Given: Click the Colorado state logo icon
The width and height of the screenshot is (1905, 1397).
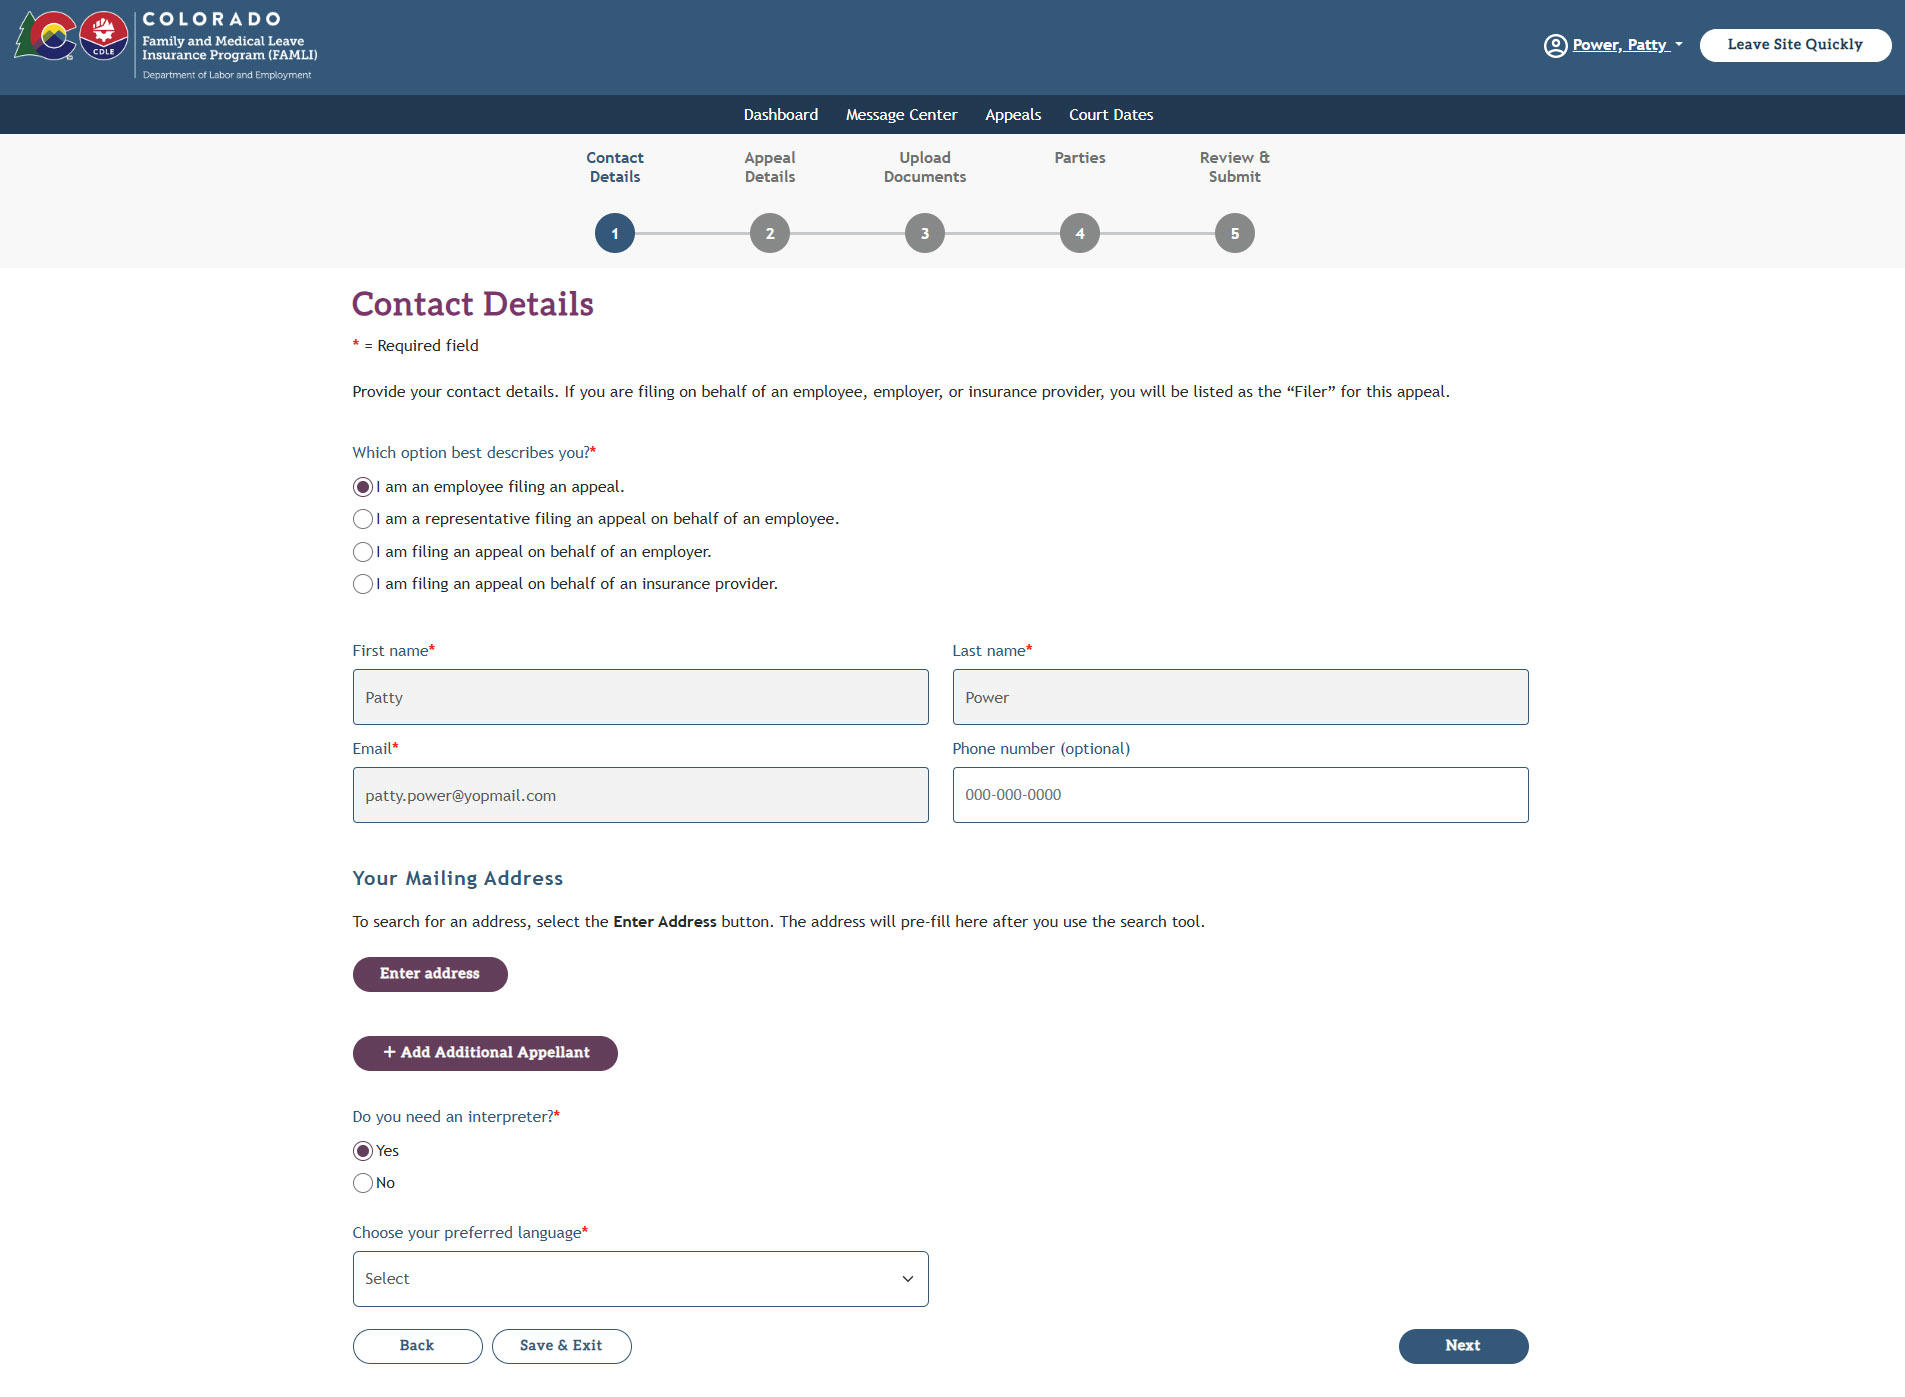Looking at the screenshot, I should [x=45, y=37].
